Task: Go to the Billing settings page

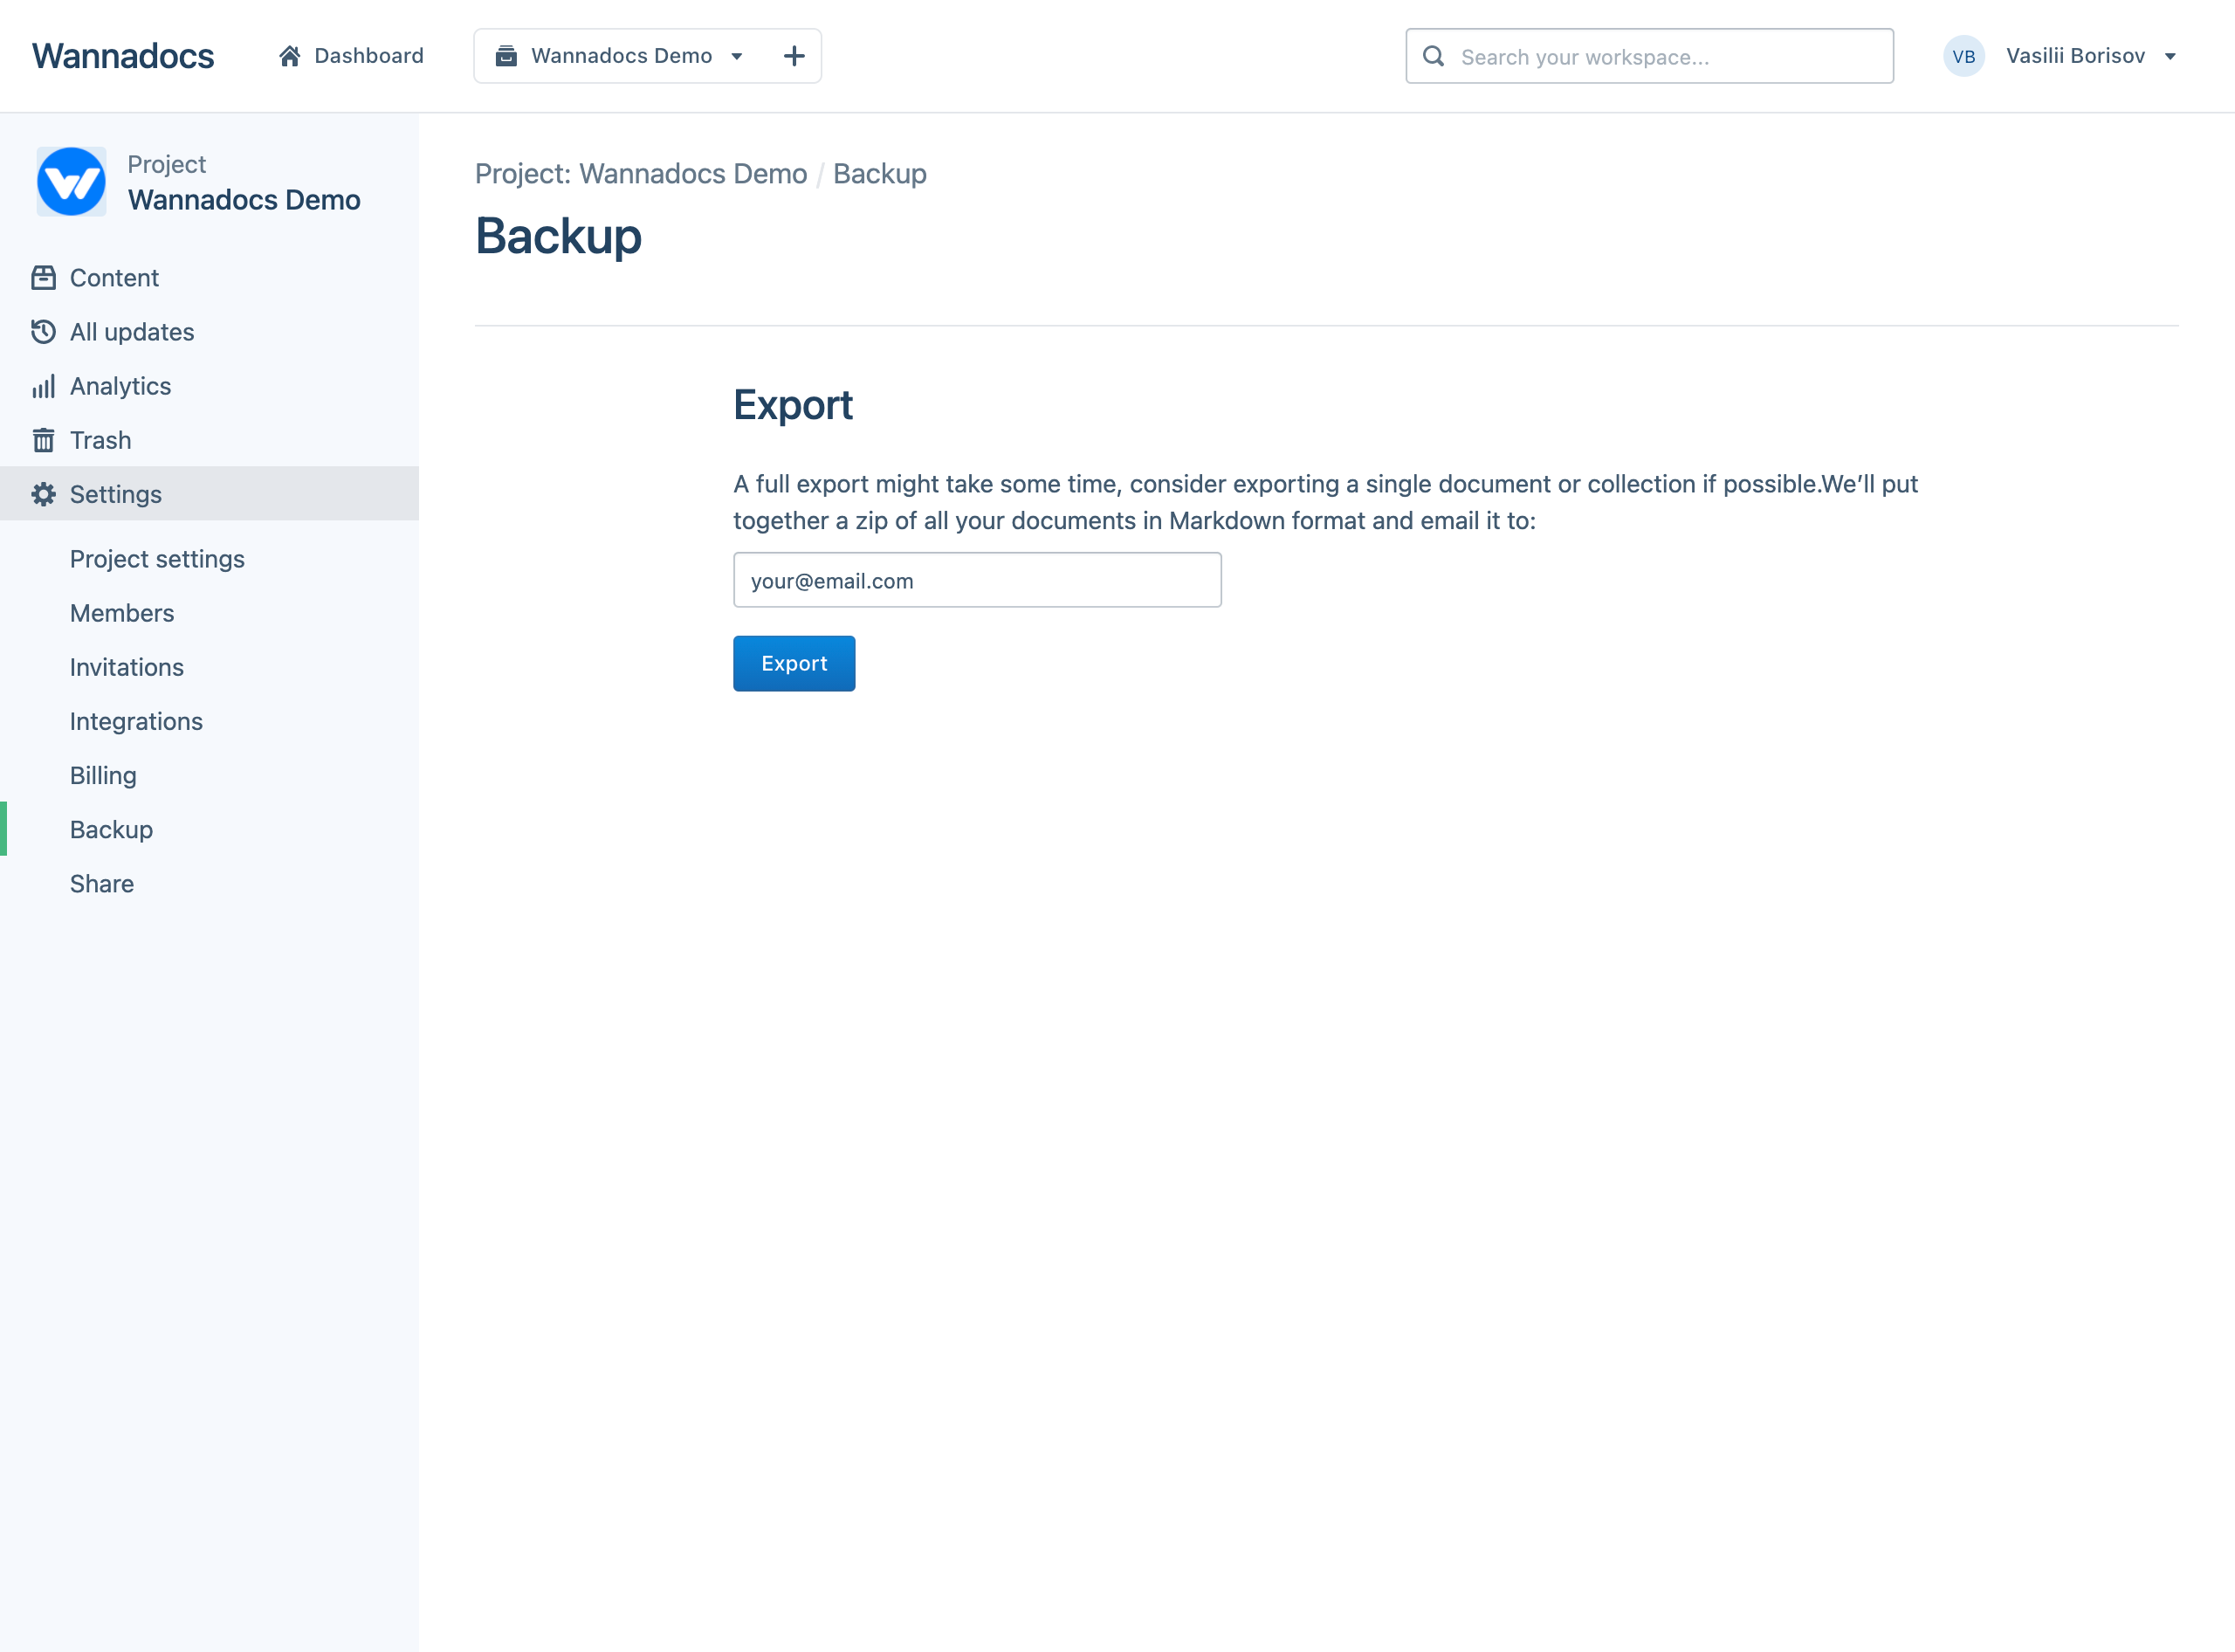Action: pyautogui.click(x=103, y=775)
